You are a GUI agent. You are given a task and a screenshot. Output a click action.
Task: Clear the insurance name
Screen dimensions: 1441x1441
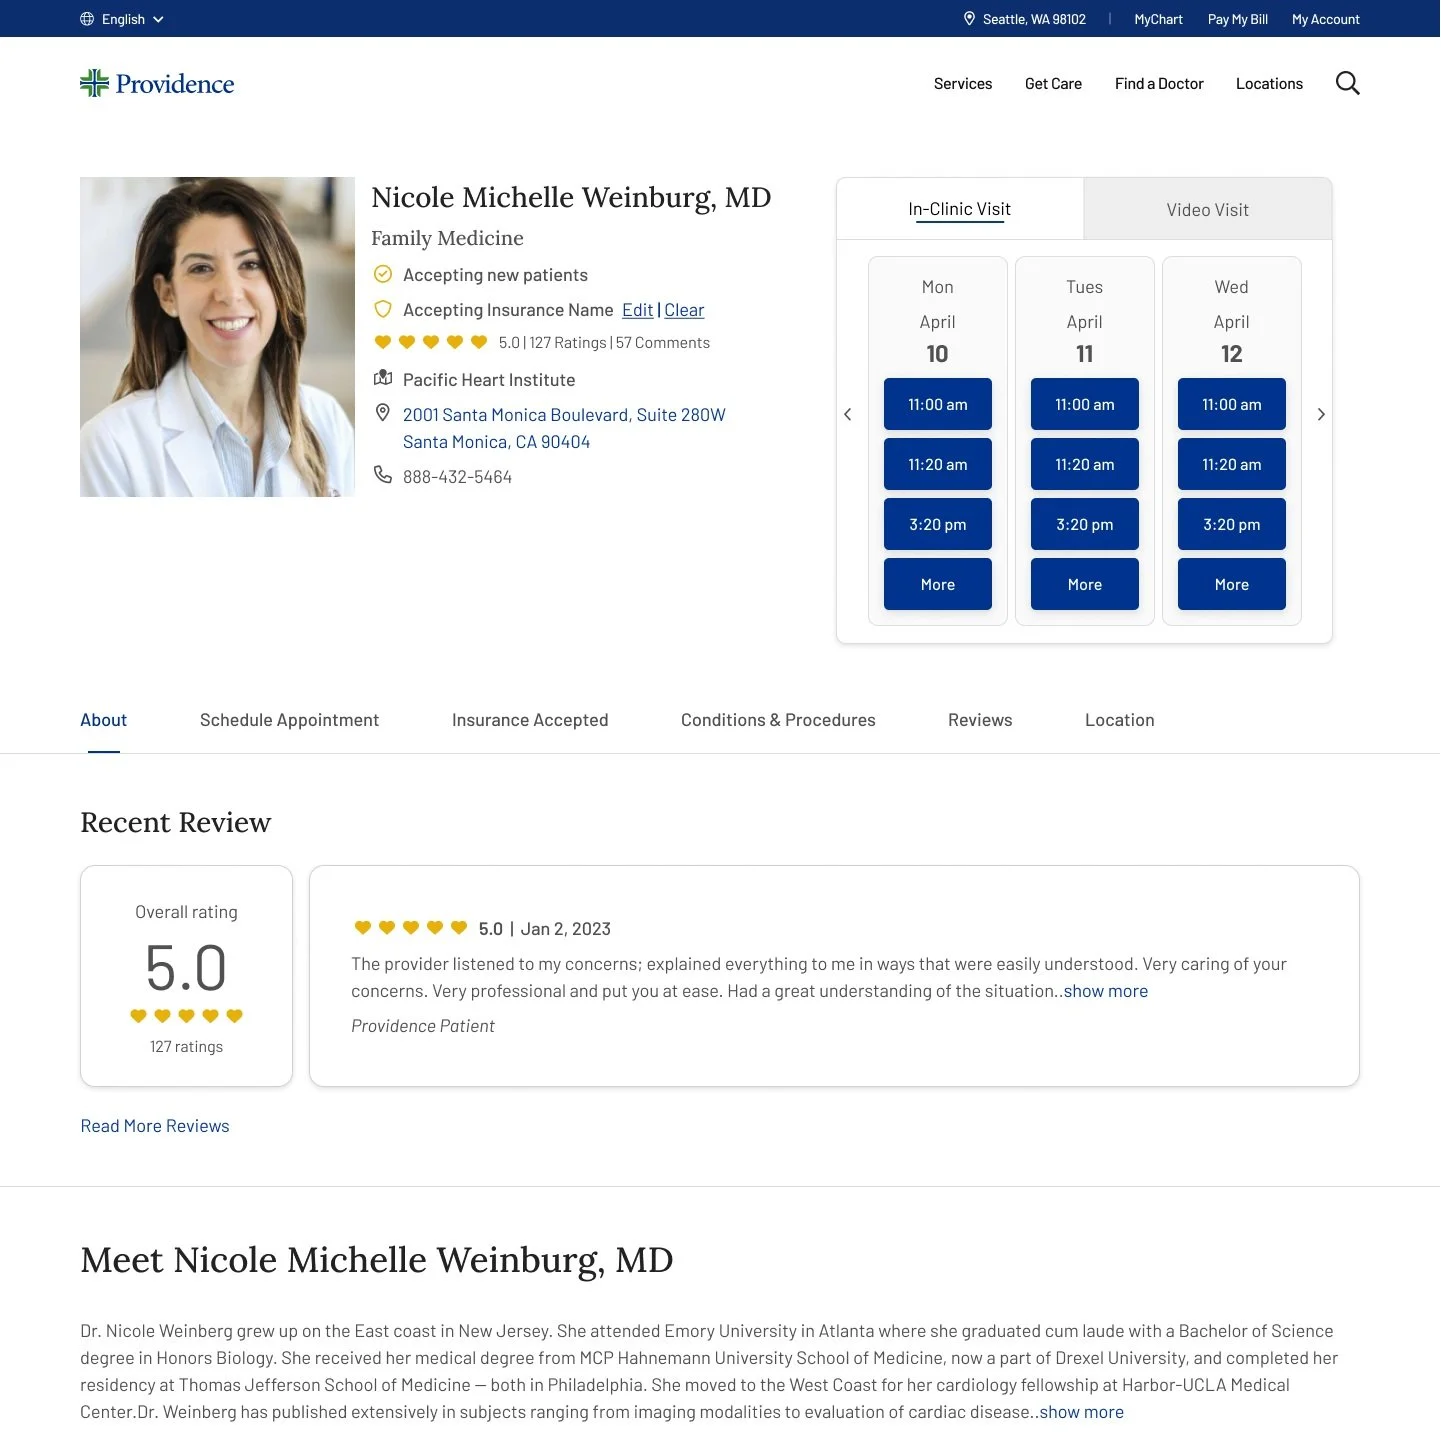coord(684,310)
